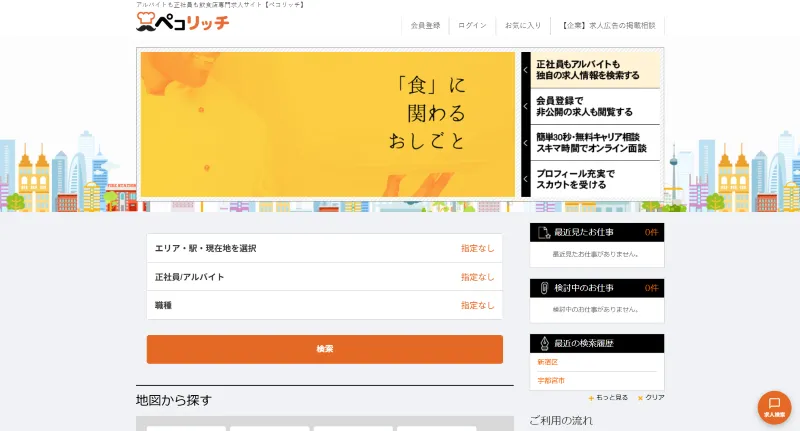Expand the エリア・駅・現在地を選択 selector
The width and height of the screenshot is (800, 431).
[324, 248]
